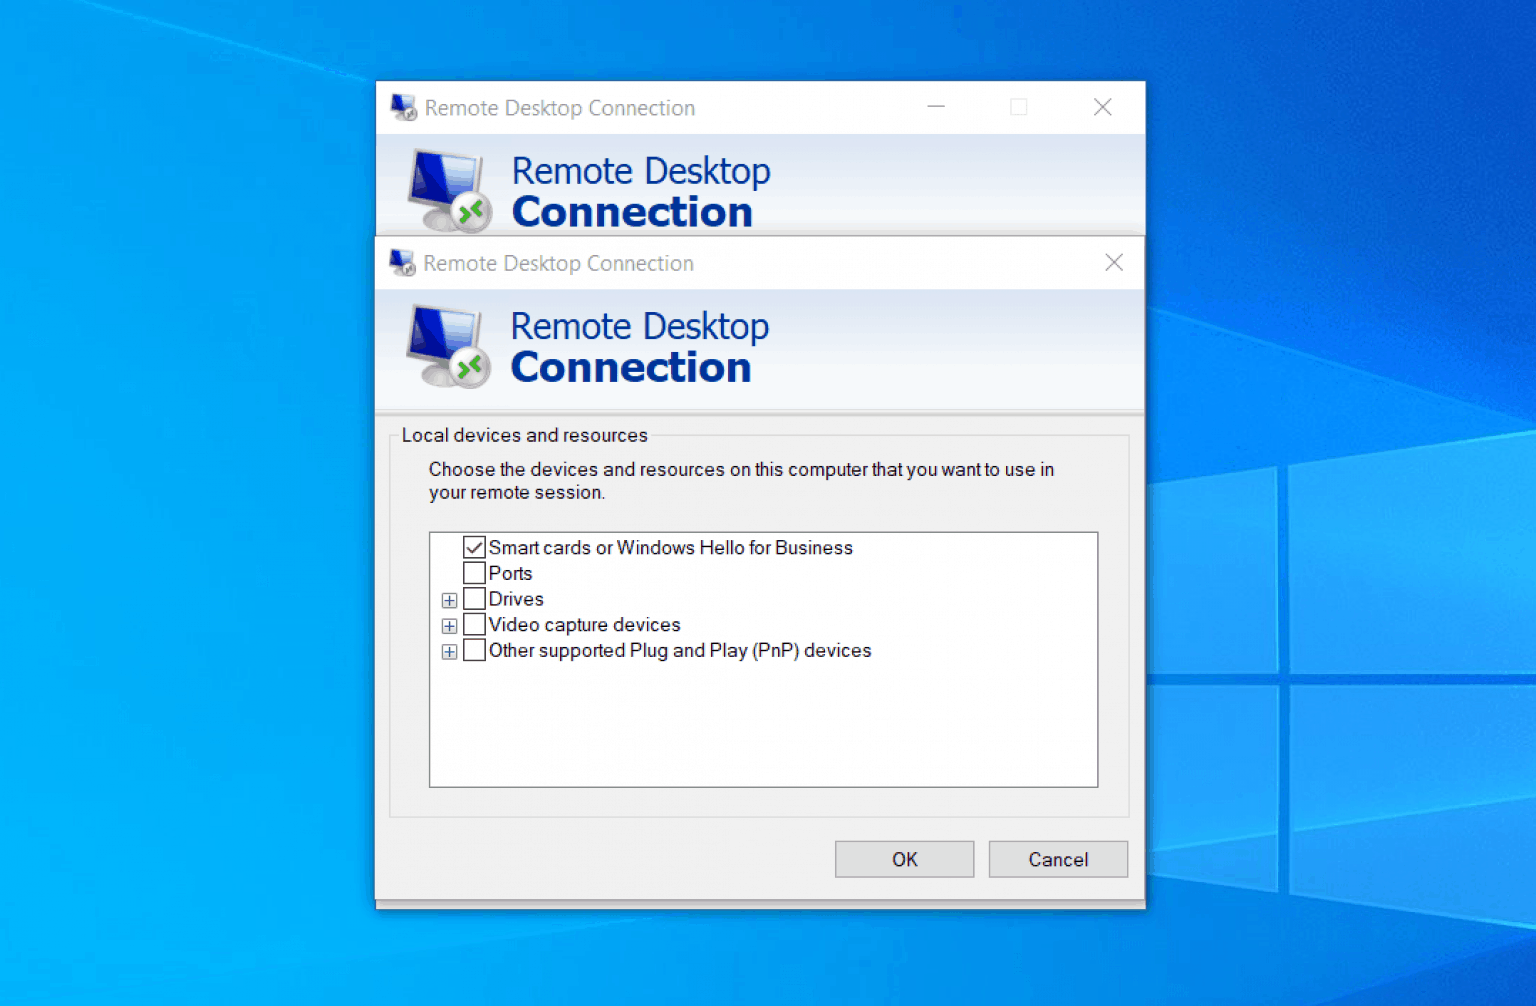Enable the Ports checkbox
The height and width of the screenshot is (1006, 1536).
[474, 572]
